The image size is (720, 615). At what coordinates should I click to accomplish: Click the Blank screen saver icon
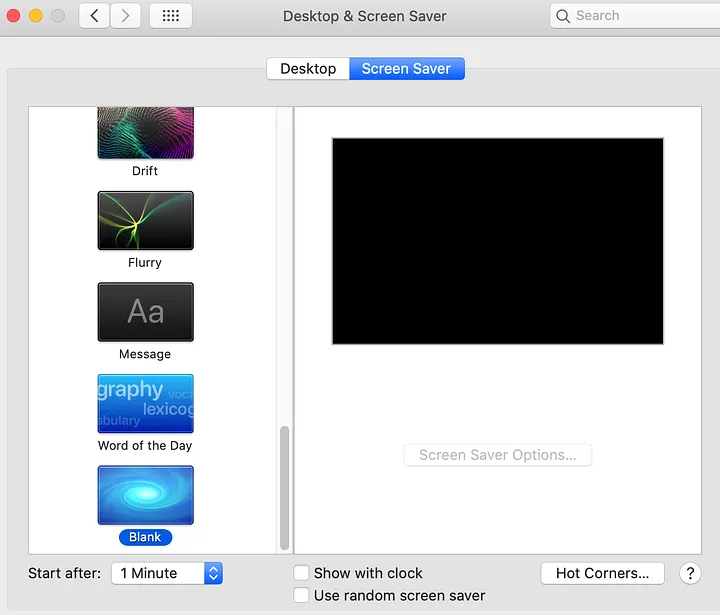coord(145,495)
